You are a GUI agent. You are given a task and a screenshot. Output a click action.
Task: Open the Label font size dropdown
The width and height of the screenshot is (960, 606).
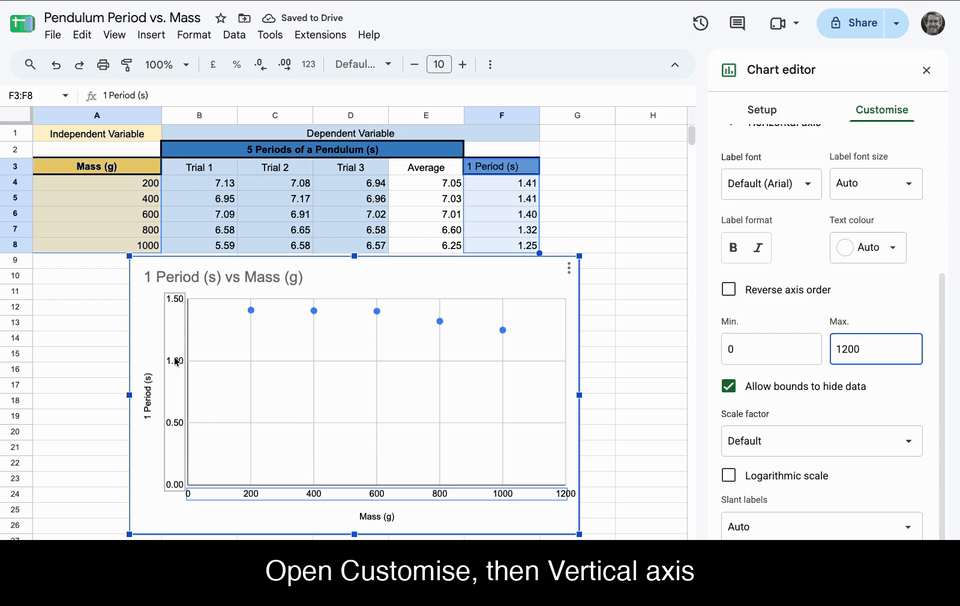(876, 184)
